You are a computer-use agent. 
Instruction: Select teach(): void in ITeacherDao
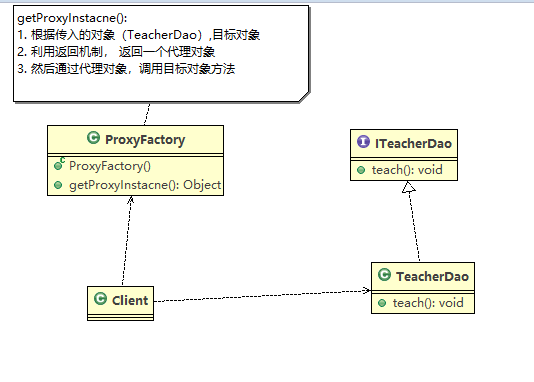click(407, 170)
